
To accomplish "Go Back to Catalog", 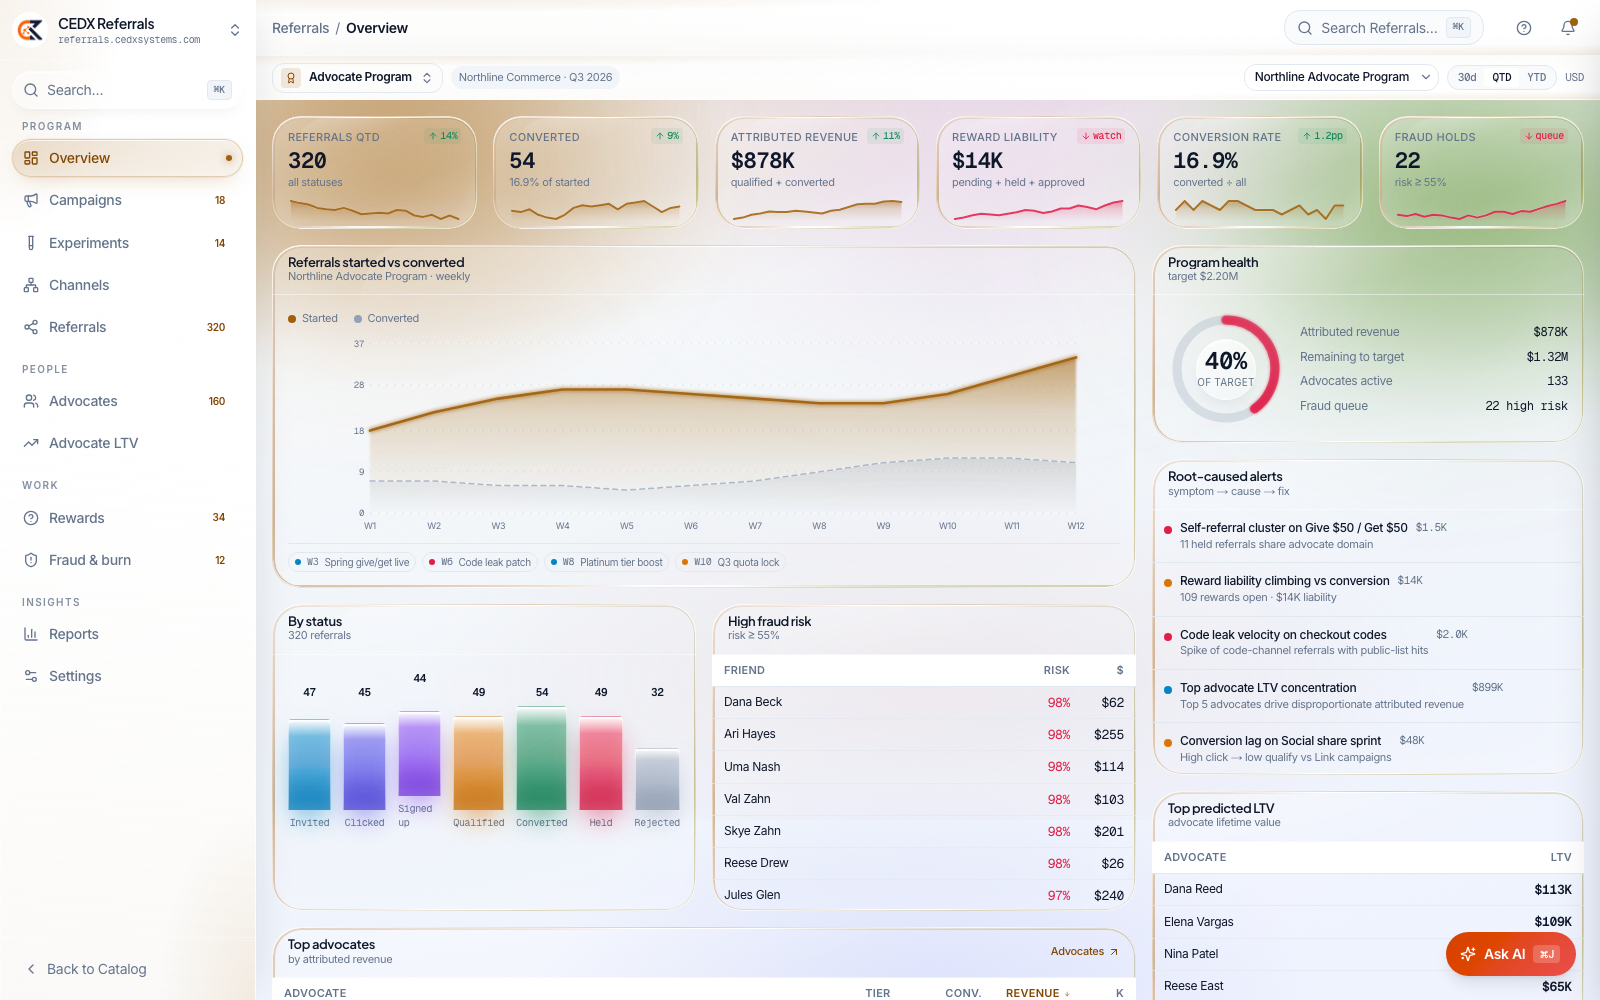I will pos(86,969).
